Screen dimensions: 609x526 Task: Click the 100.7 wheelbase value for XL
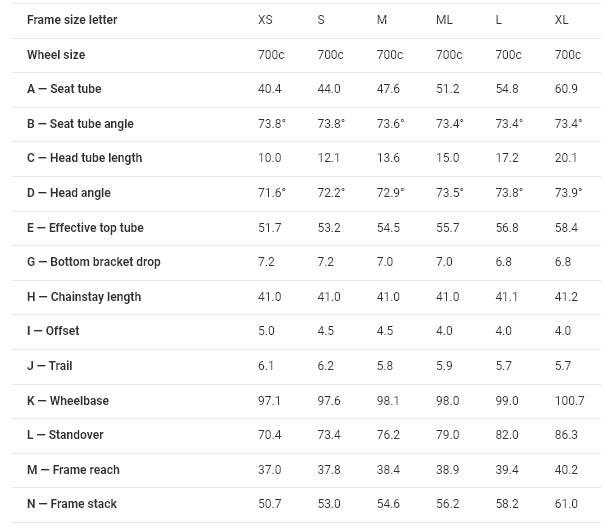click(x=570, y=401)
